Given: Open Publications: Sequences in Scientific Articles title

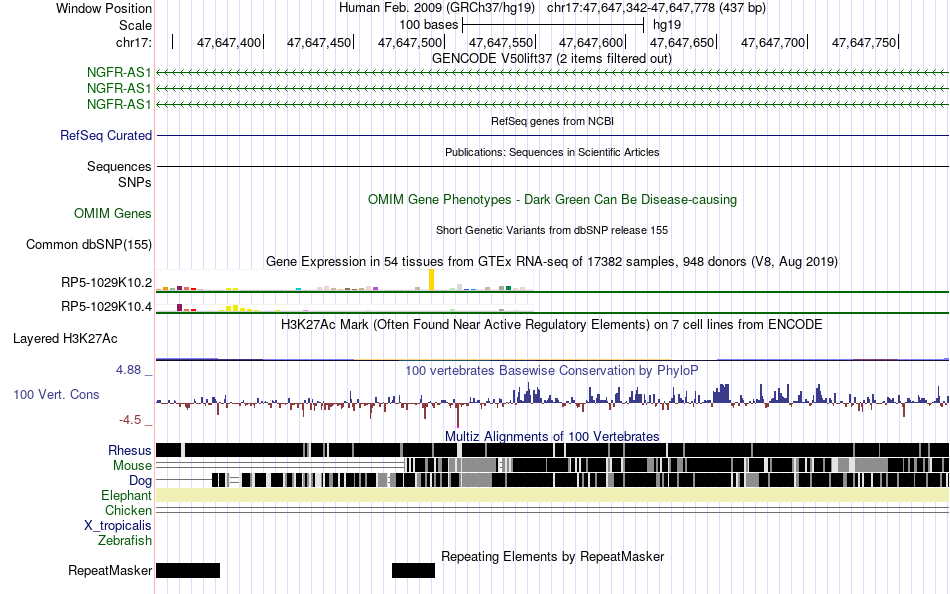Looking at the screenshot, I should pos(552,152).
